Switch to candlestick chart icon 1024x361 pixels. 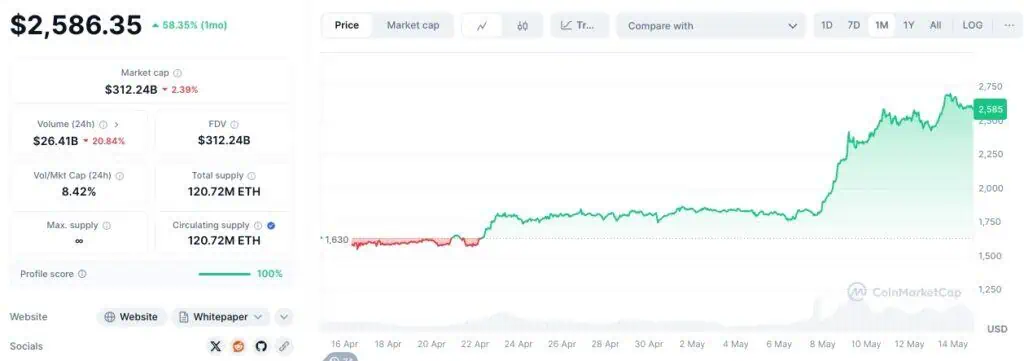(522, 25)
